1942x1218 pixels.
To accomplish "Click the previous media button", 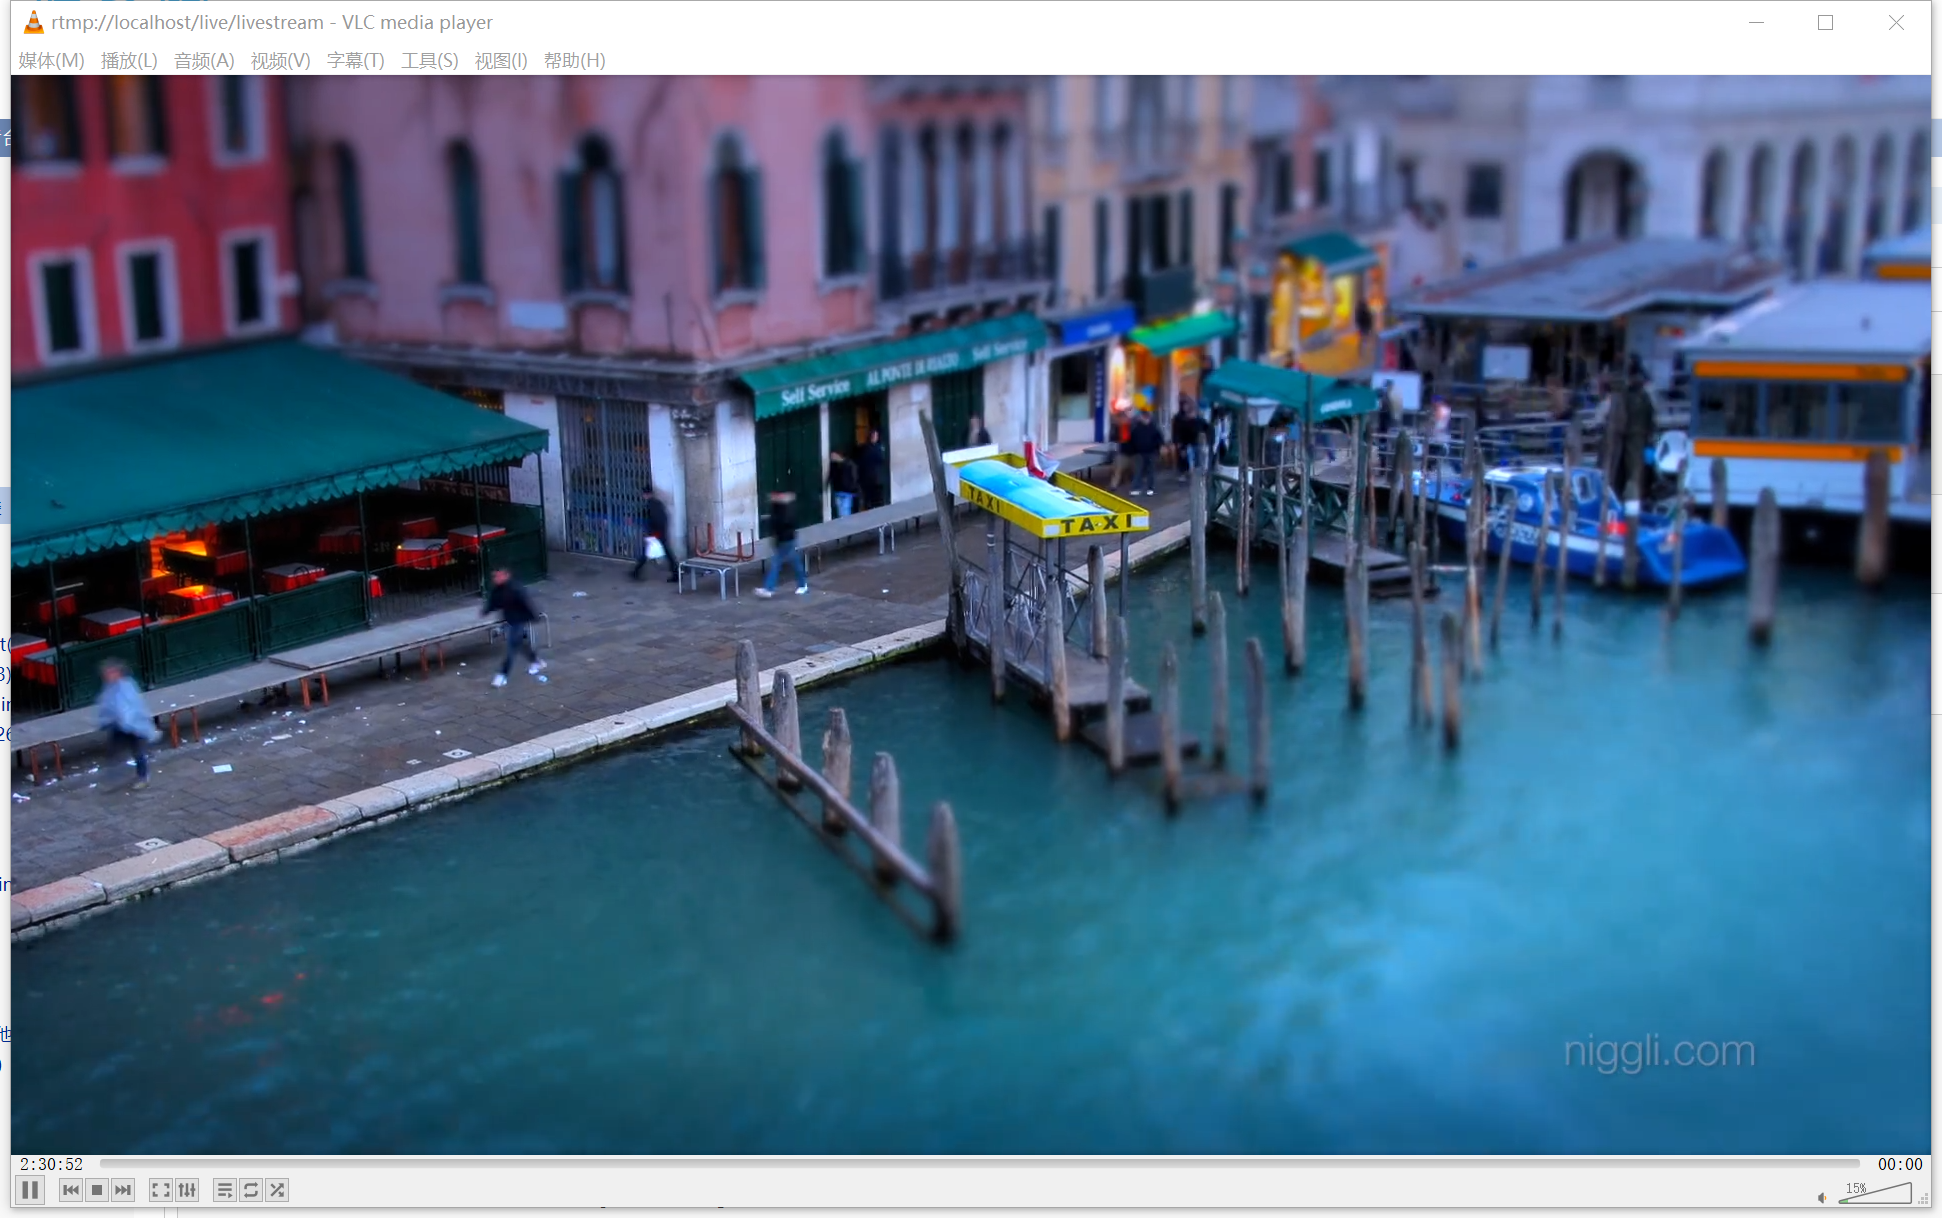I will (x=70, y=1190).
